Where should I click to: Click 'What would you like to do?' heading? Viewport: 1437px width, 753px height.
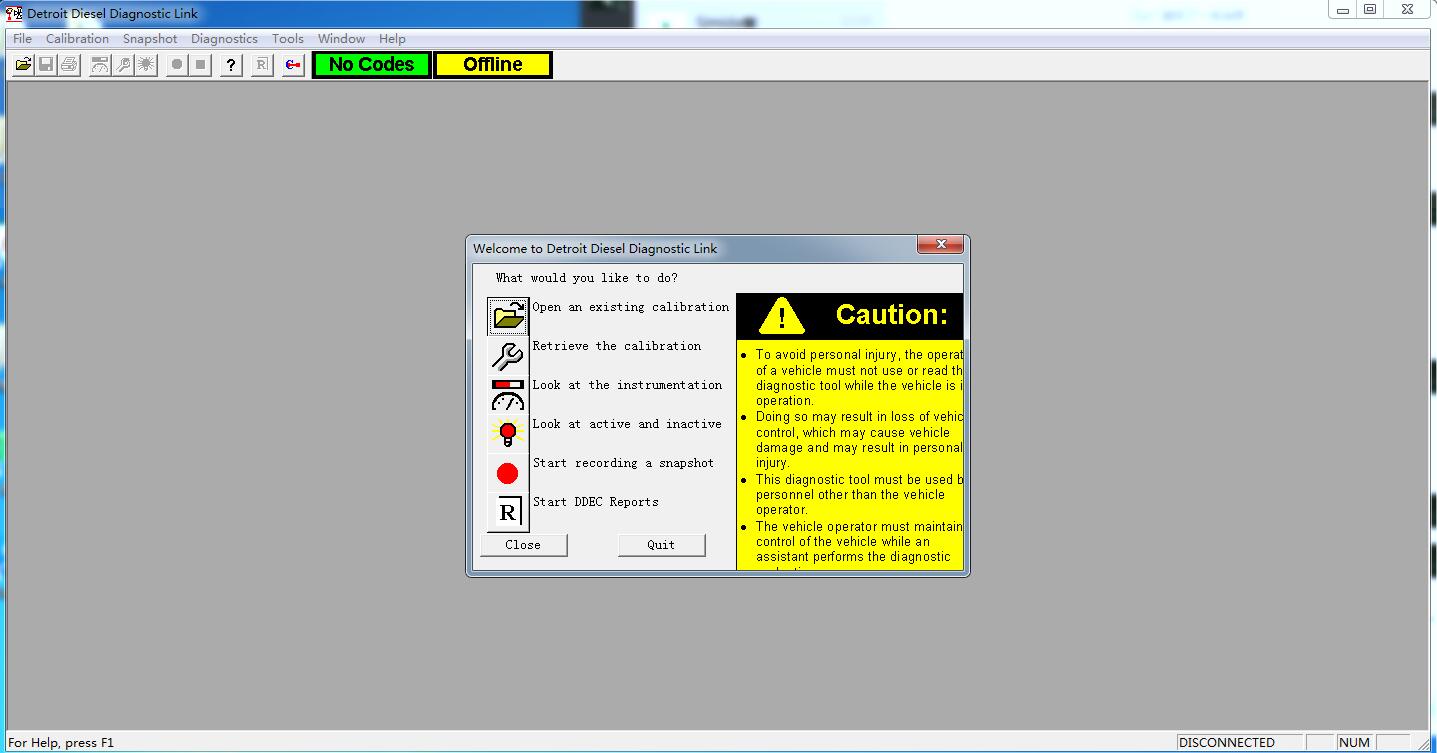586,278
